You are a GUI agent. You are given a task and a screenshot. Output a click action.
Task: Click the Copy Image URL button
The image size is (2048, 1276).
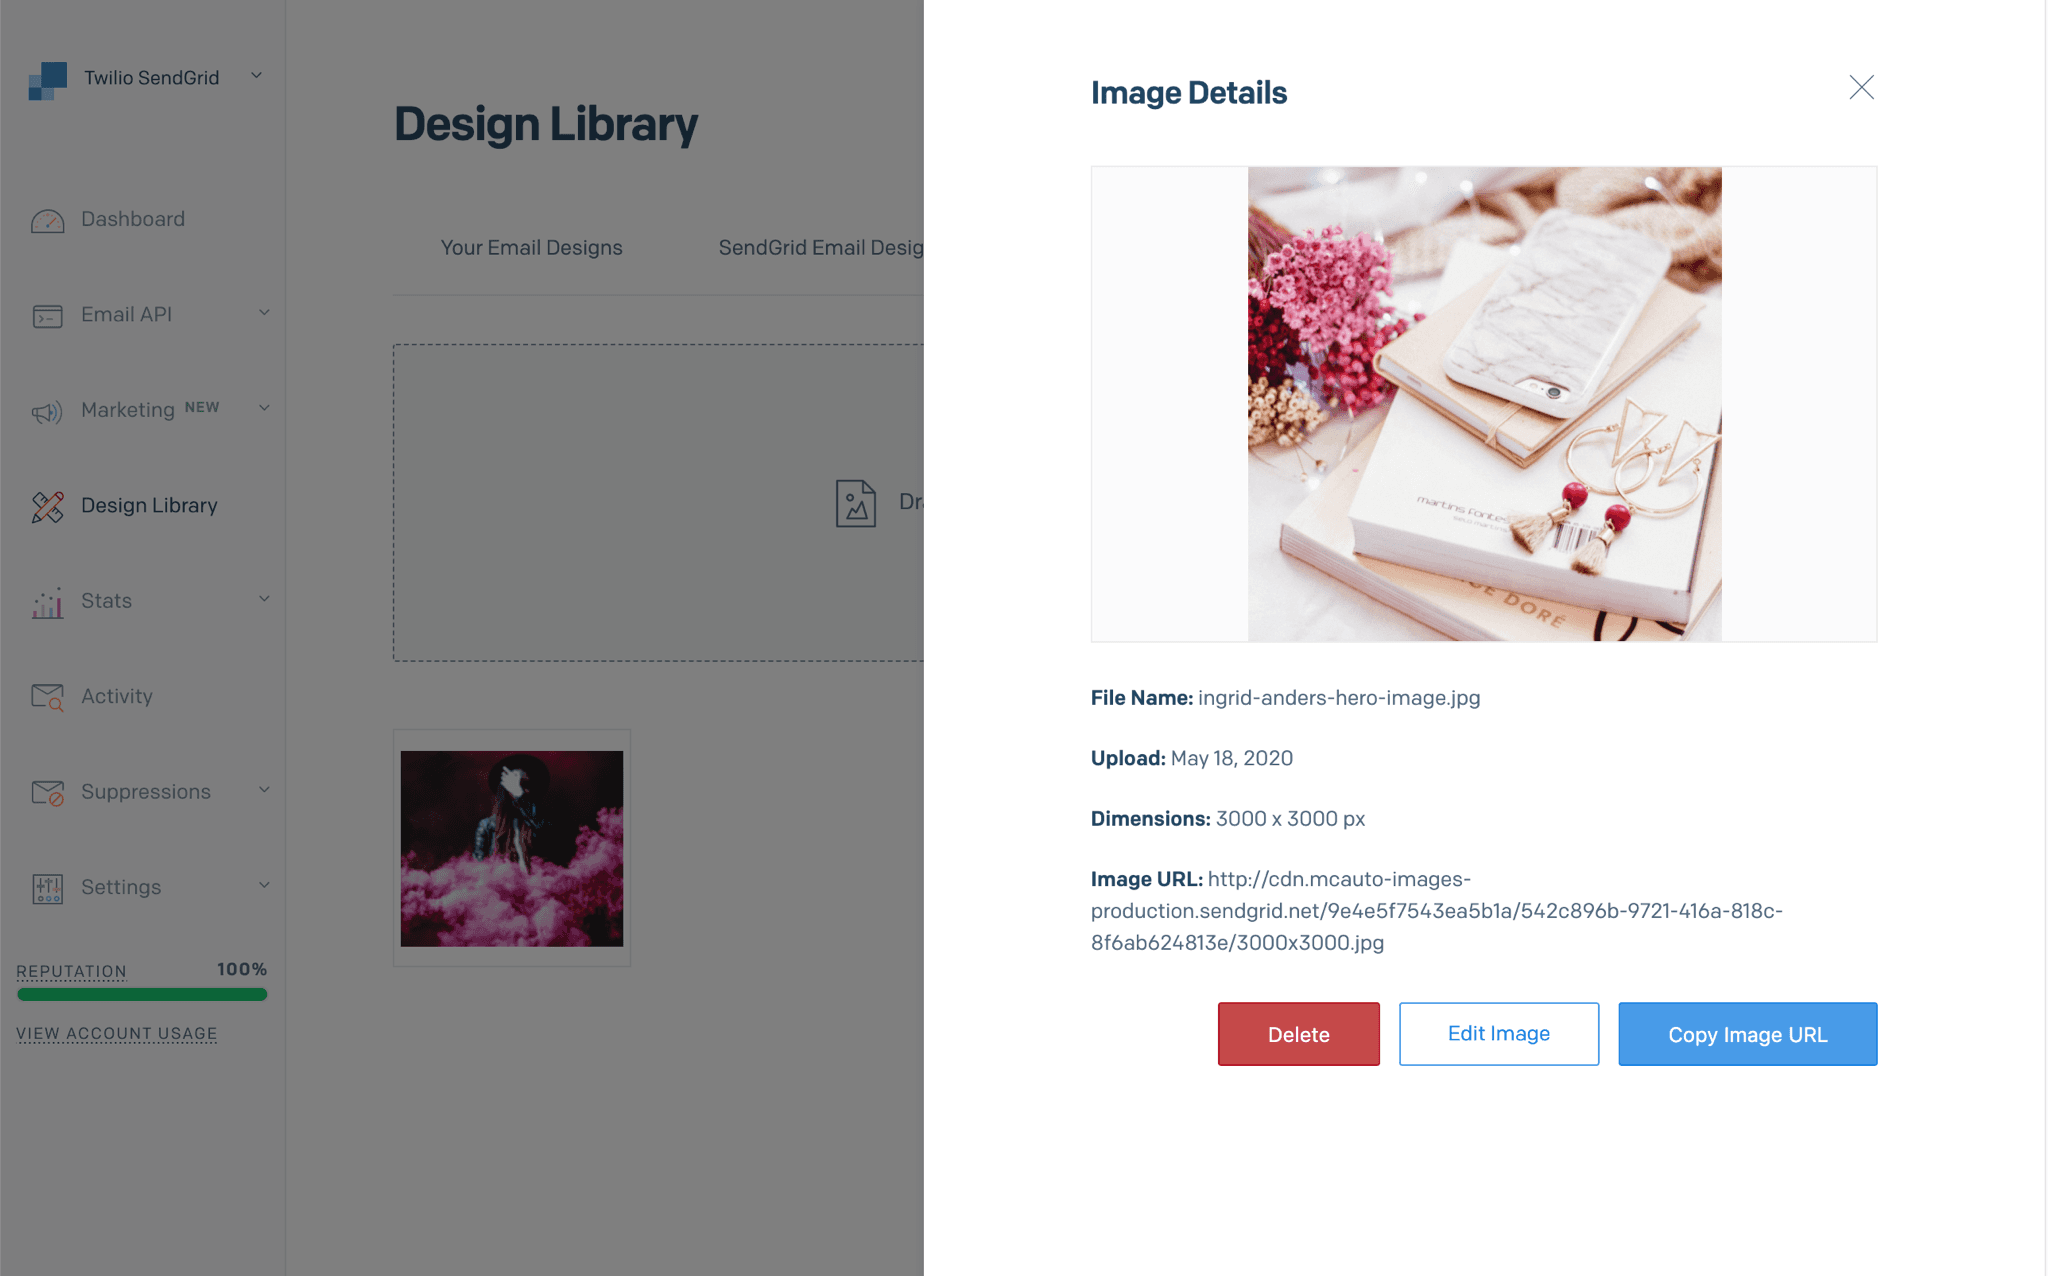pyautogui.click(x=1746, y=1034)
